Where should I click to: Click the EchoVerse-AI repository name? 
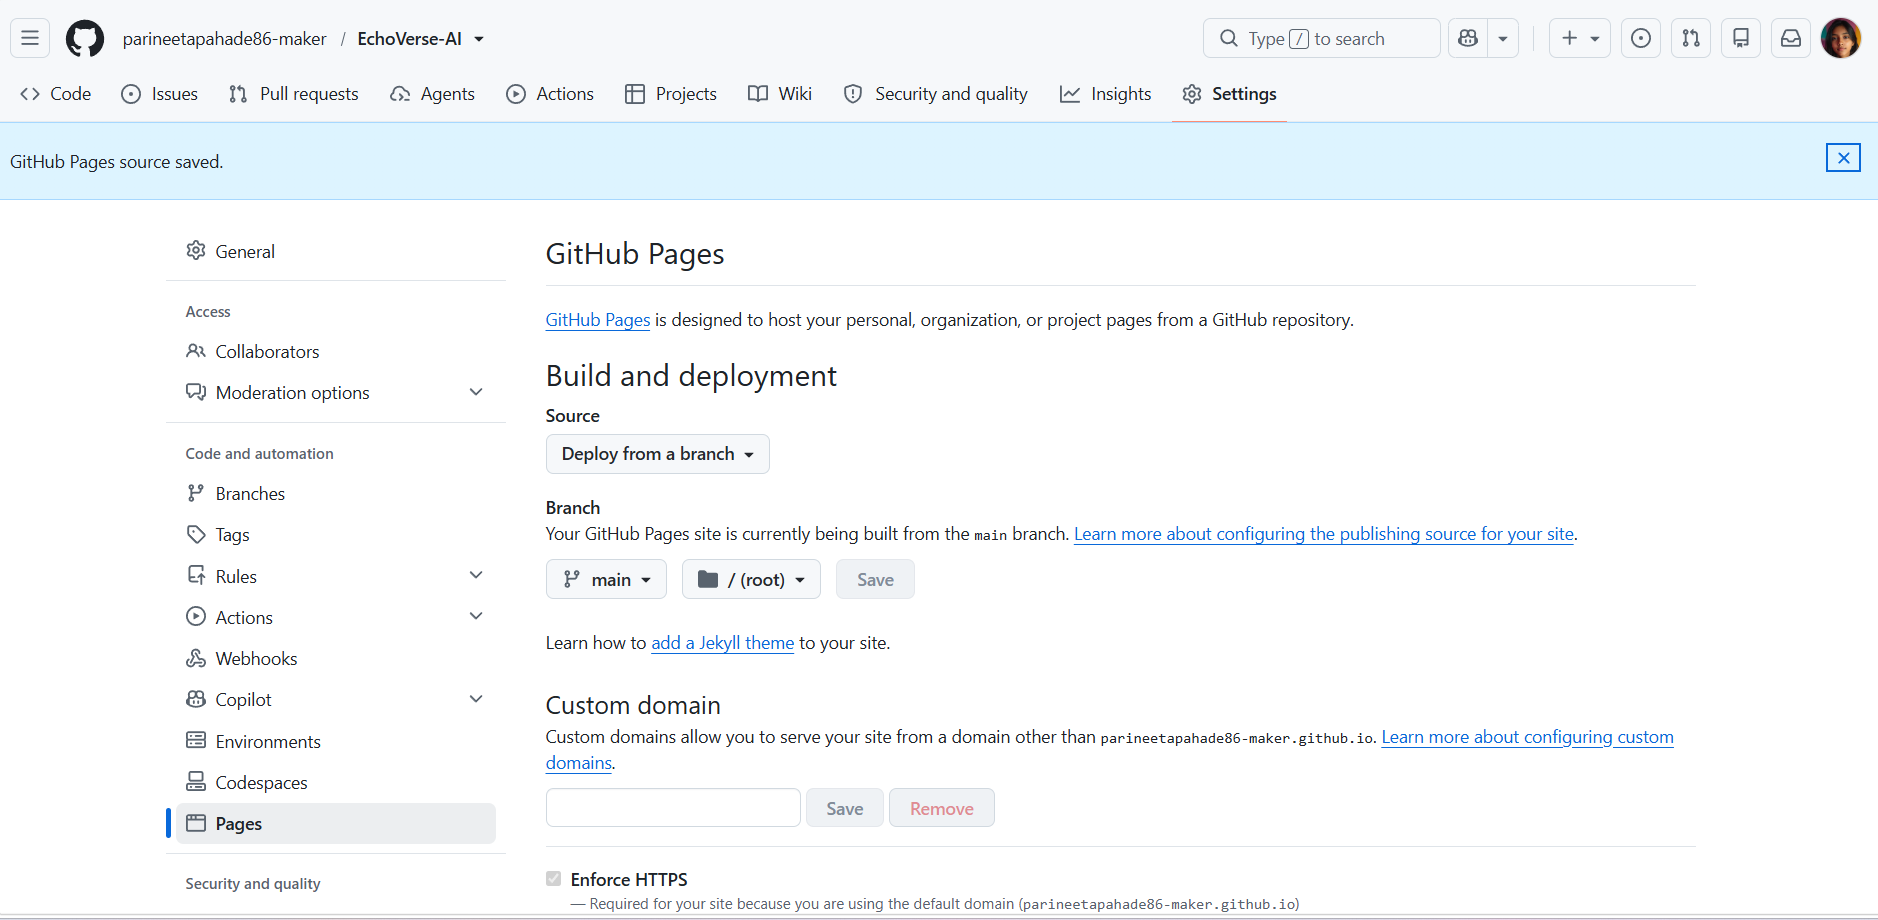pyautogui.click(x=410, y=39)
